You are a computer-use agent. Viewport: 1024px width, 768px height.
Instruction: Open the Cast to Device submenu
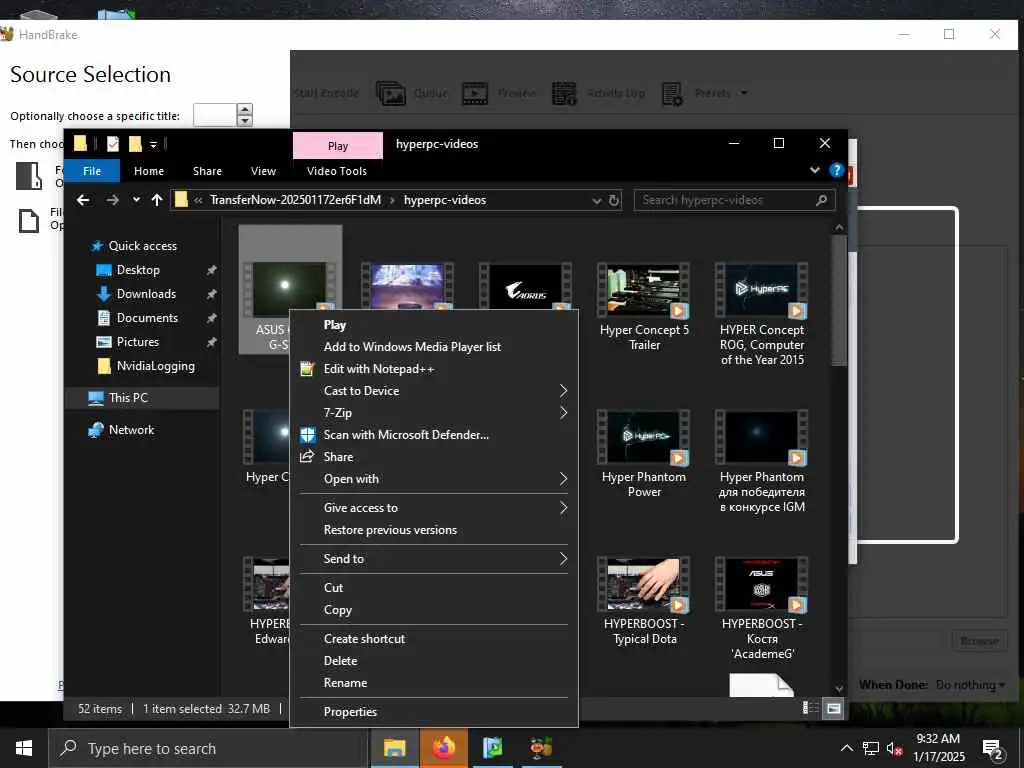click(434, 391)
